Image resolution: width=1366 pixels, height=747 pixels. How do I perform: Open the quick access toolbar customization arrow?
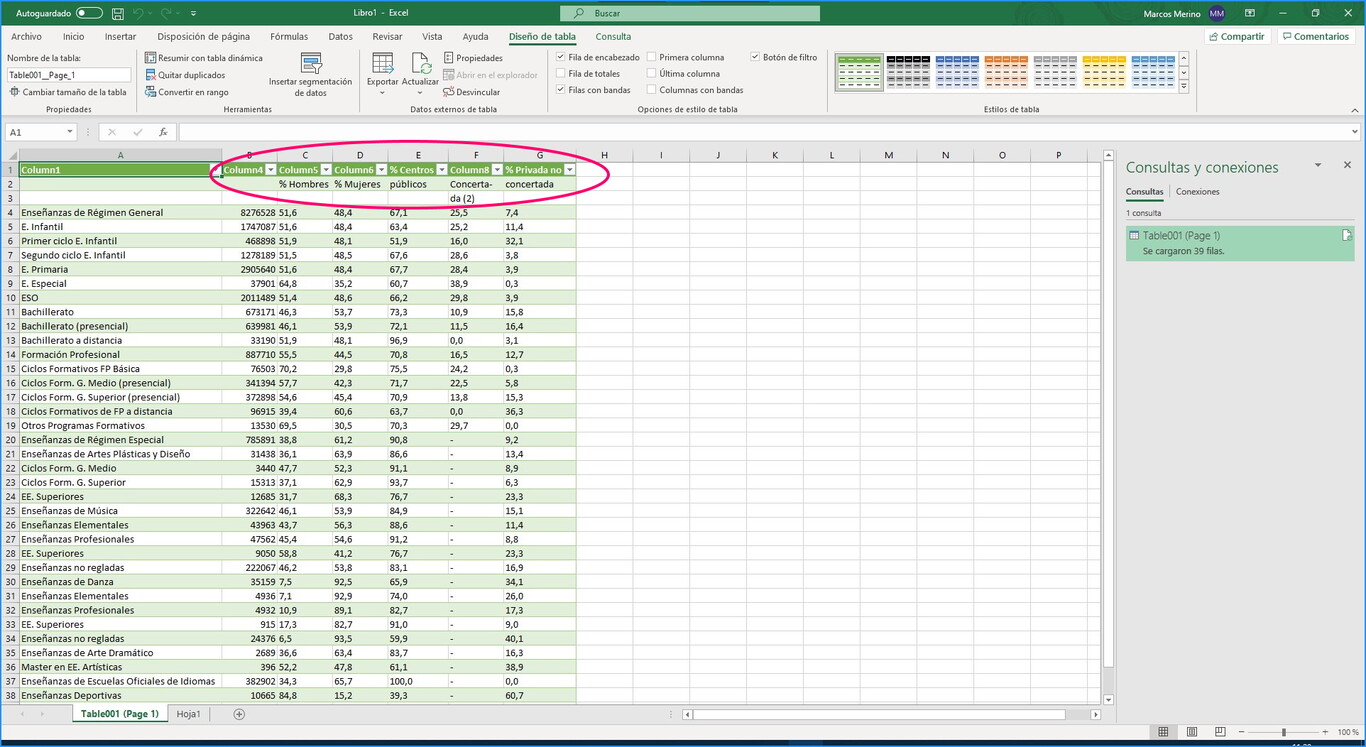pyautogui.click(x=193, y=13)
